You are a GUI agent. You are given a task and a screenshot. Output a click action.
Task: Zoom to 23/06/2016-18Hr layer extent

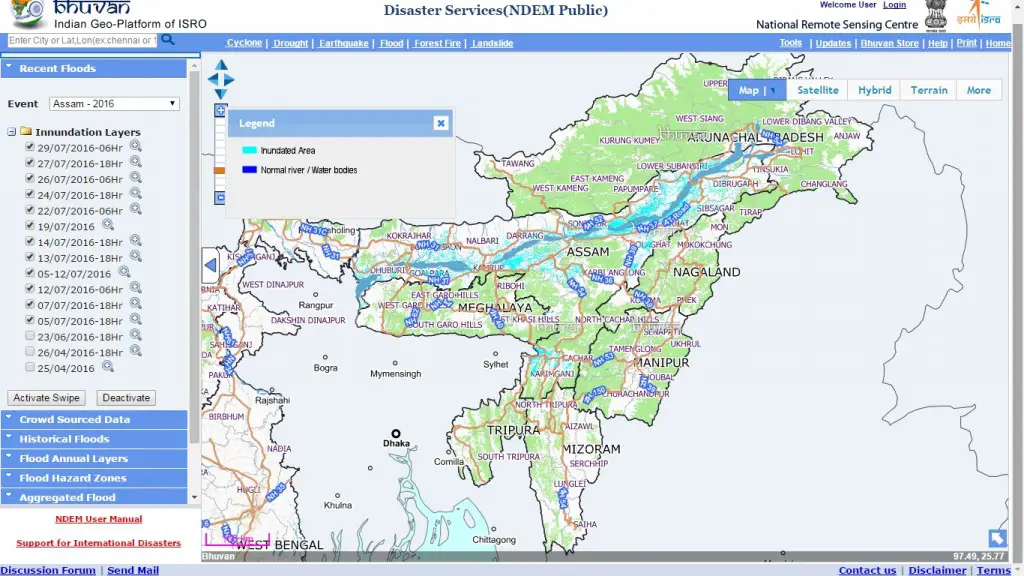pos(135,335)
